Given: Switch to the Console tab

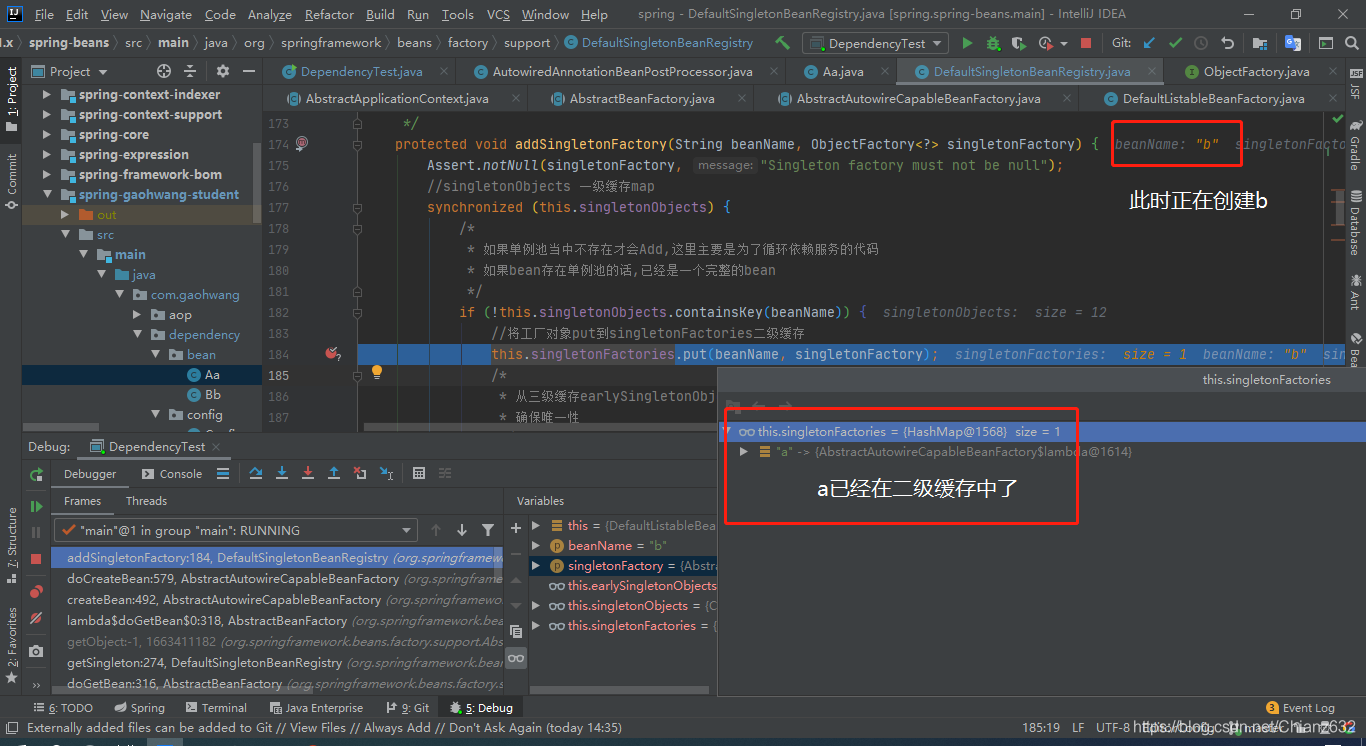Looking at the screenshot, I should [x=172, y=474].
